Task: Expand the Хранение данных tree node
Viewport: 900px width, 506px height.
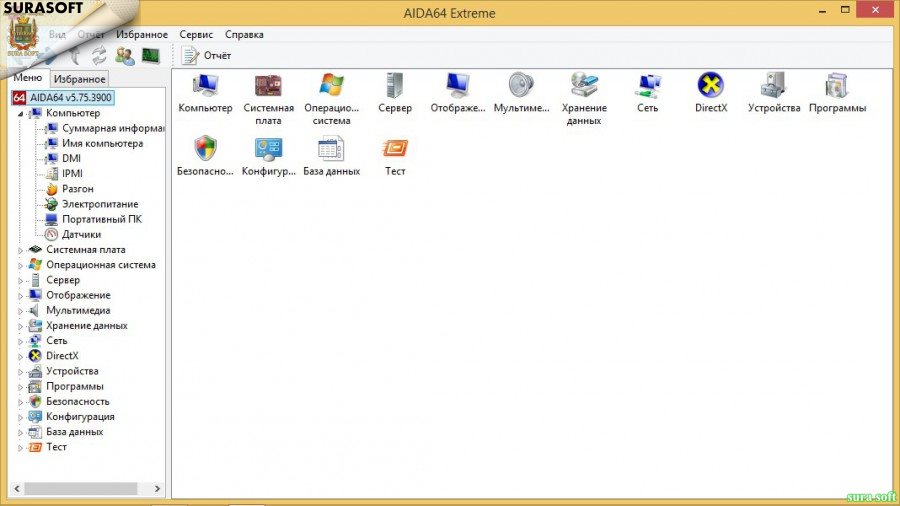Action: [x=20, y=326]
